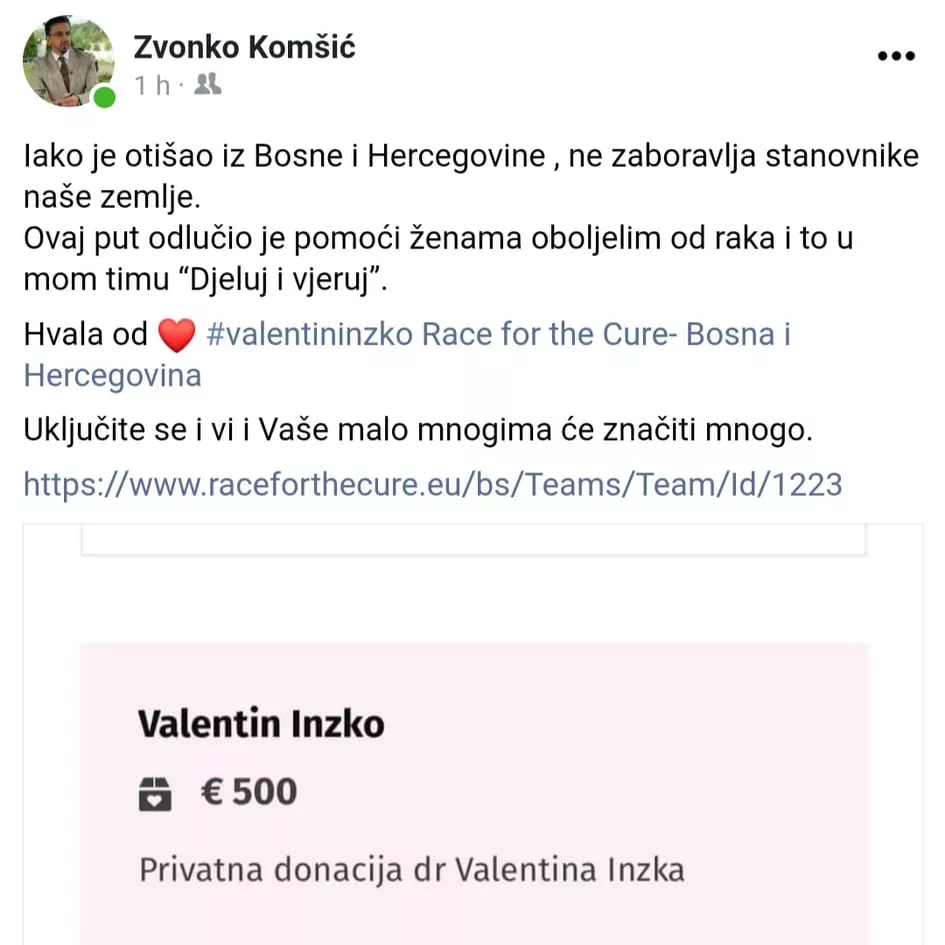The width and height of the screenshot is (945, 945).
Task: Click "Privatna donacija dr Valentina Inzka" text
Action: tap(411, 869)
